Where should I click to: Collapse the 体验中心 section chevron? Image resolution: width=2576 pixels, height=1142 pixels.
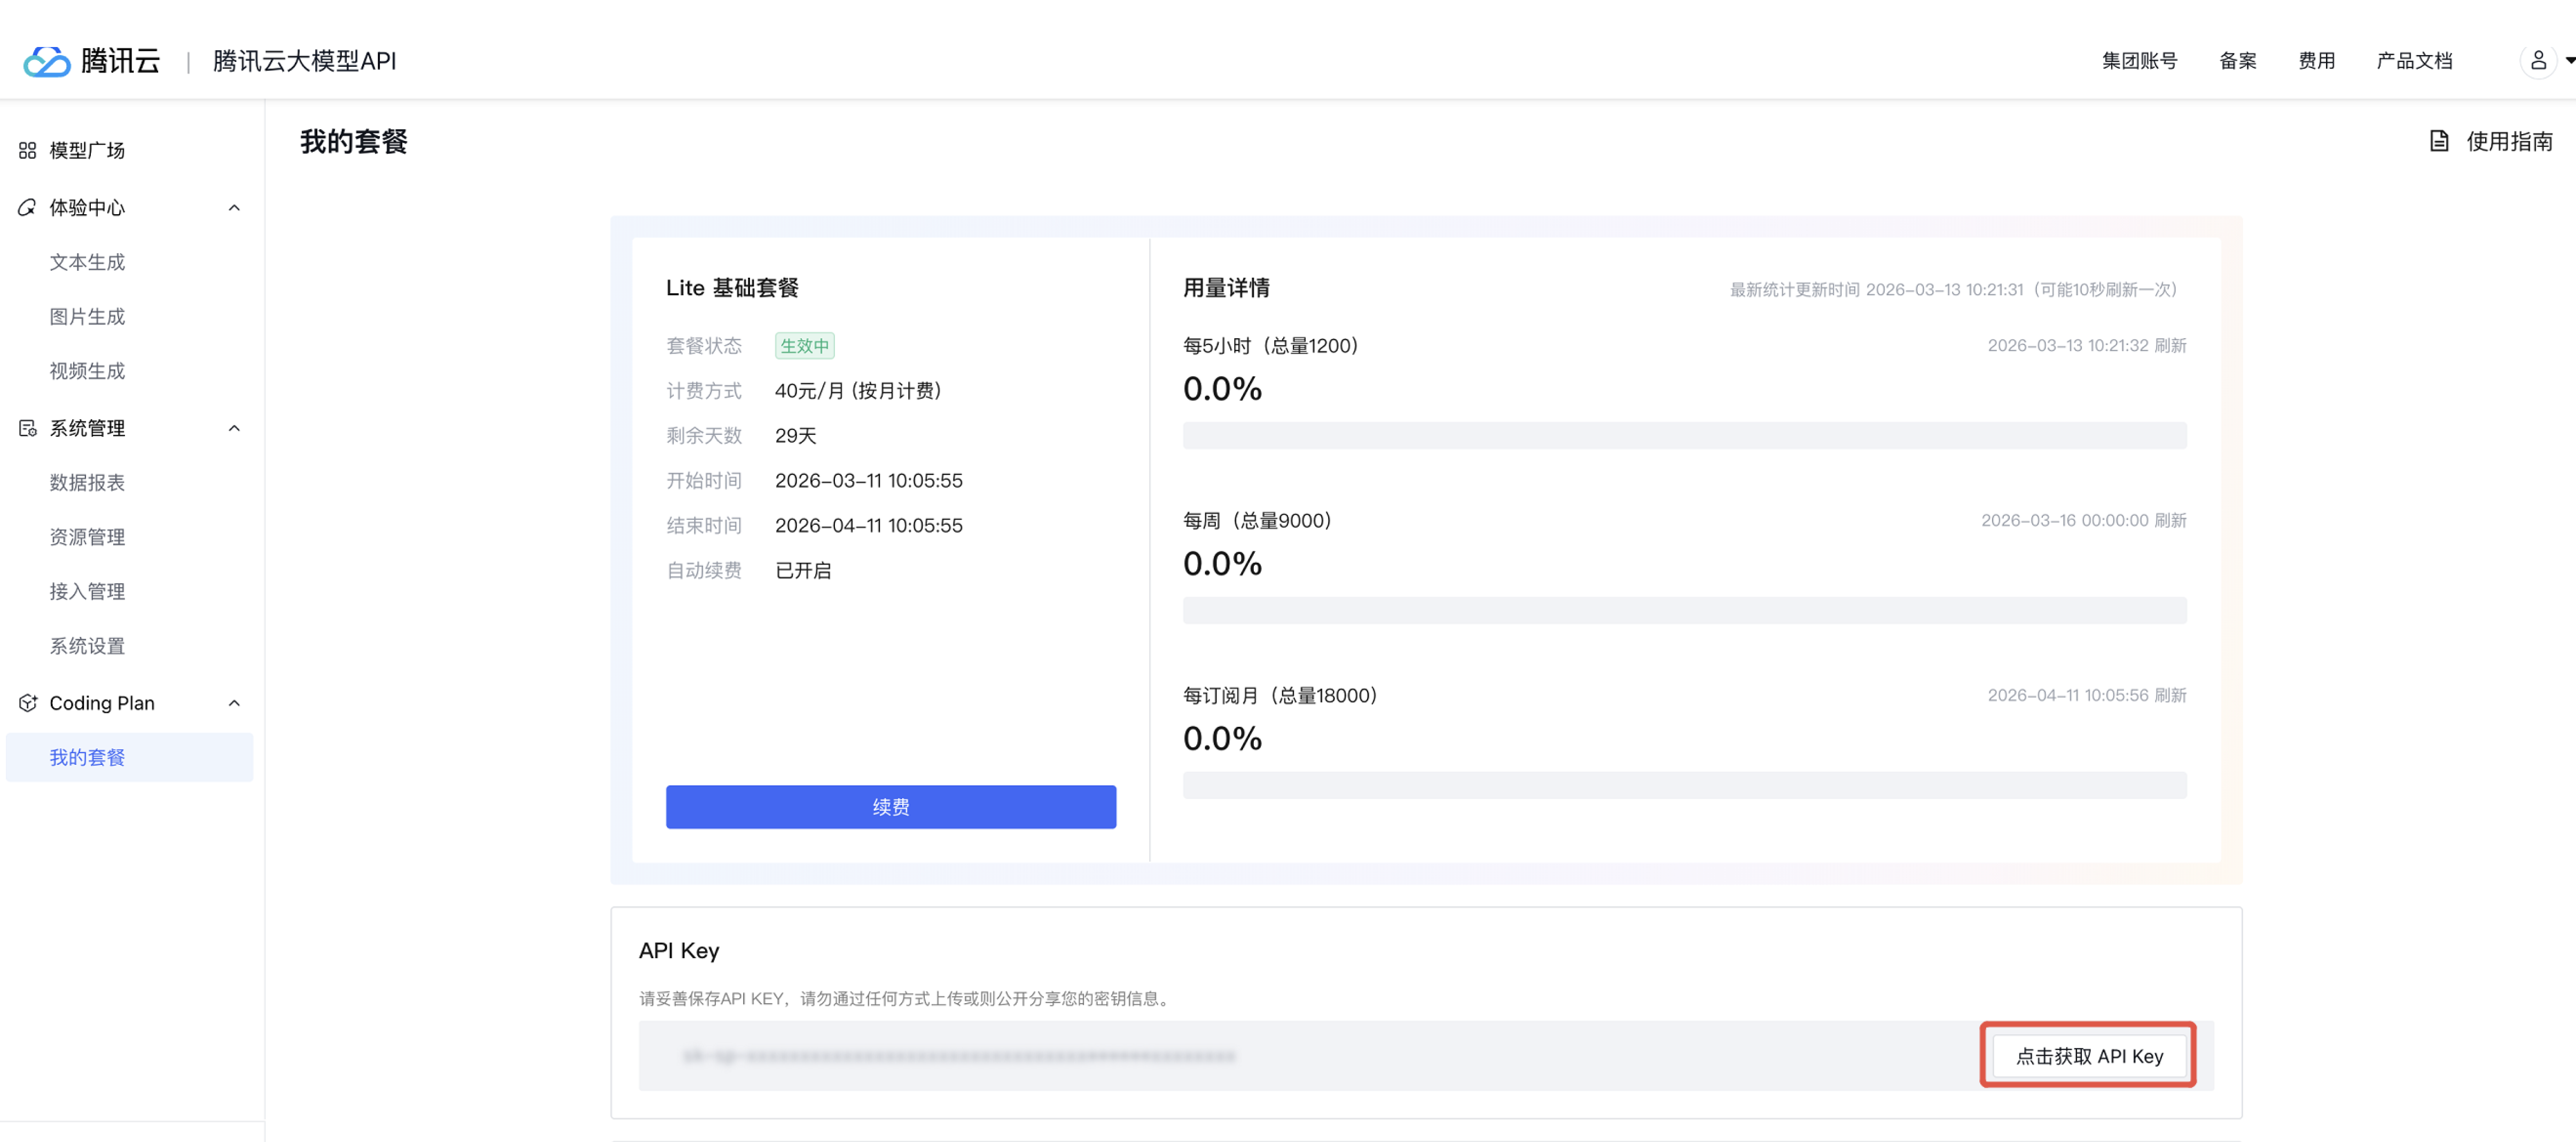click(x=234, y=207)
